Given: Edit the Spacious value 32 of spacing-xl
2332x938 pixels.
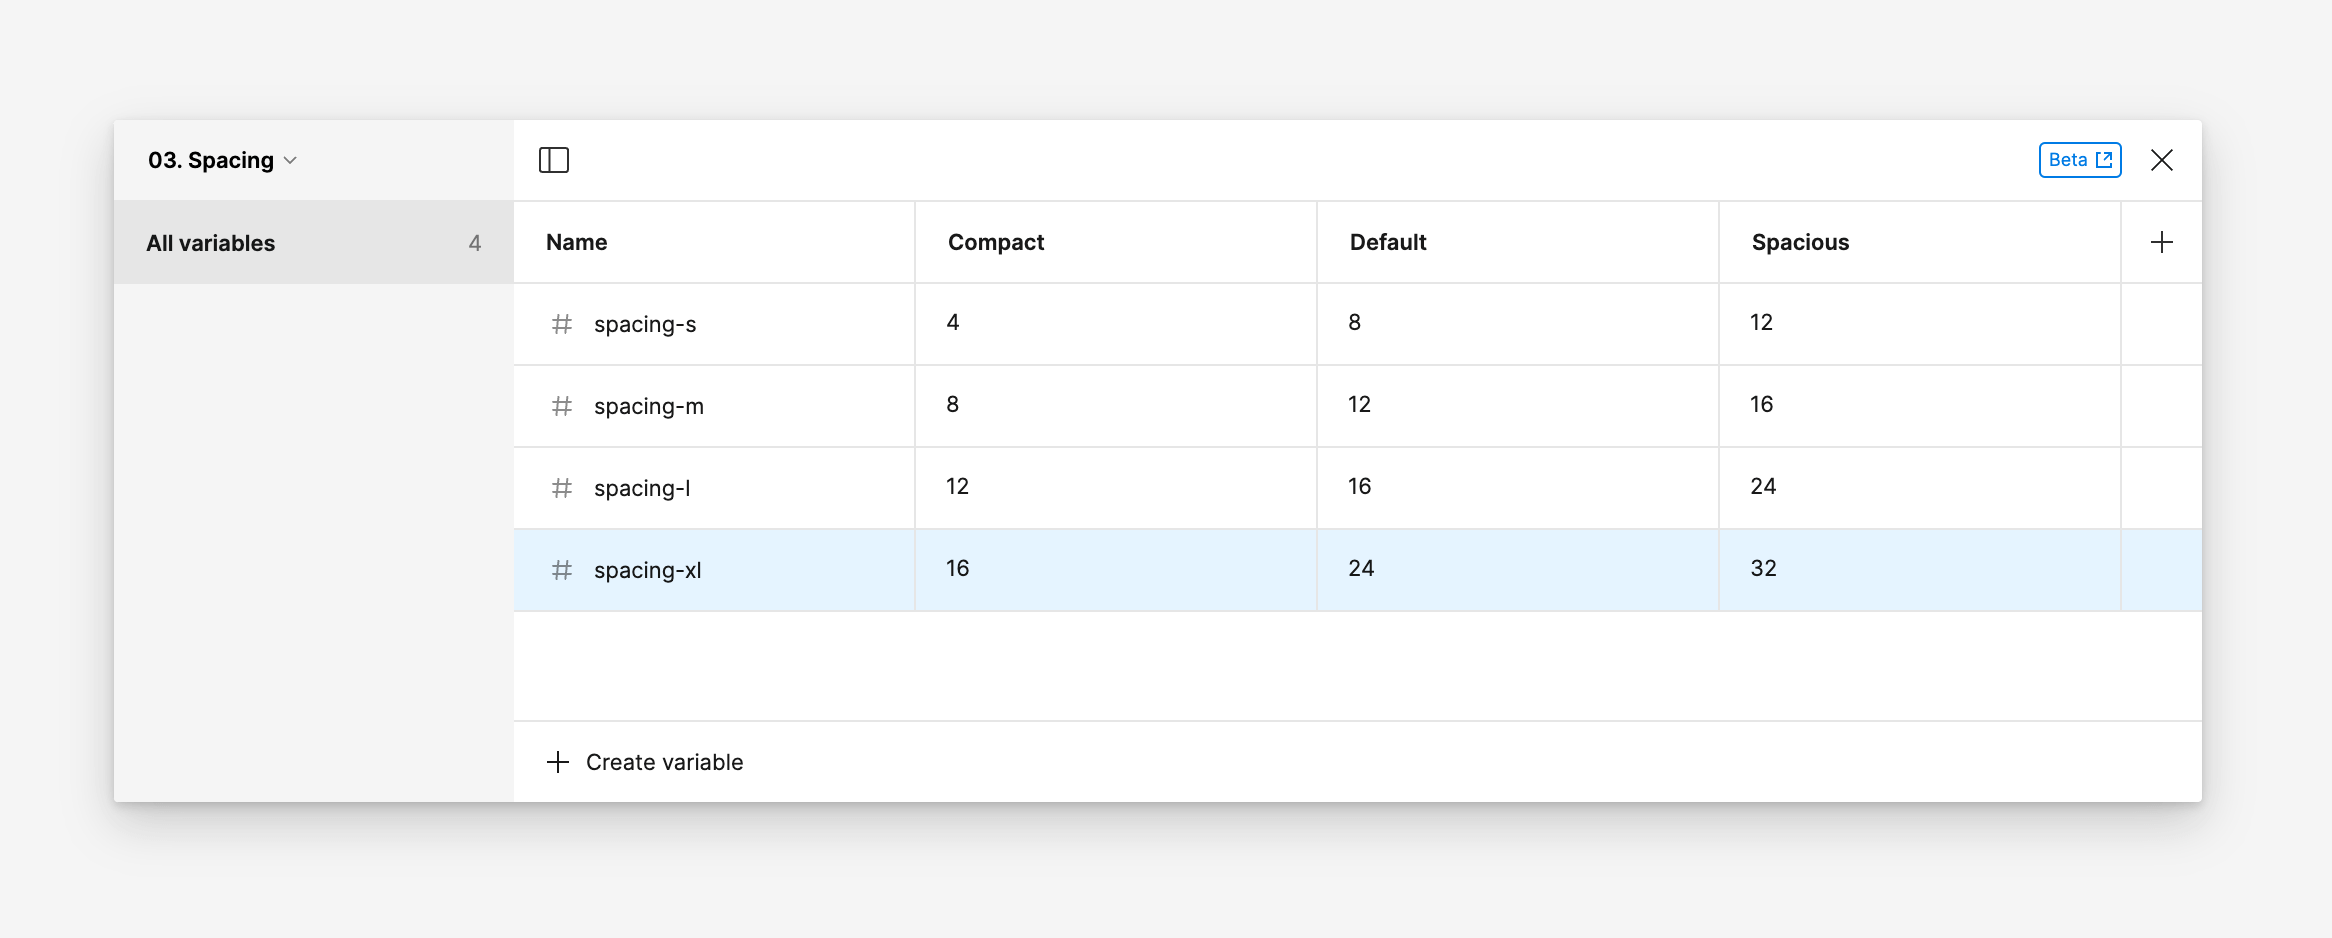Looking at the screenshot, I should [x=1920, y=570].
